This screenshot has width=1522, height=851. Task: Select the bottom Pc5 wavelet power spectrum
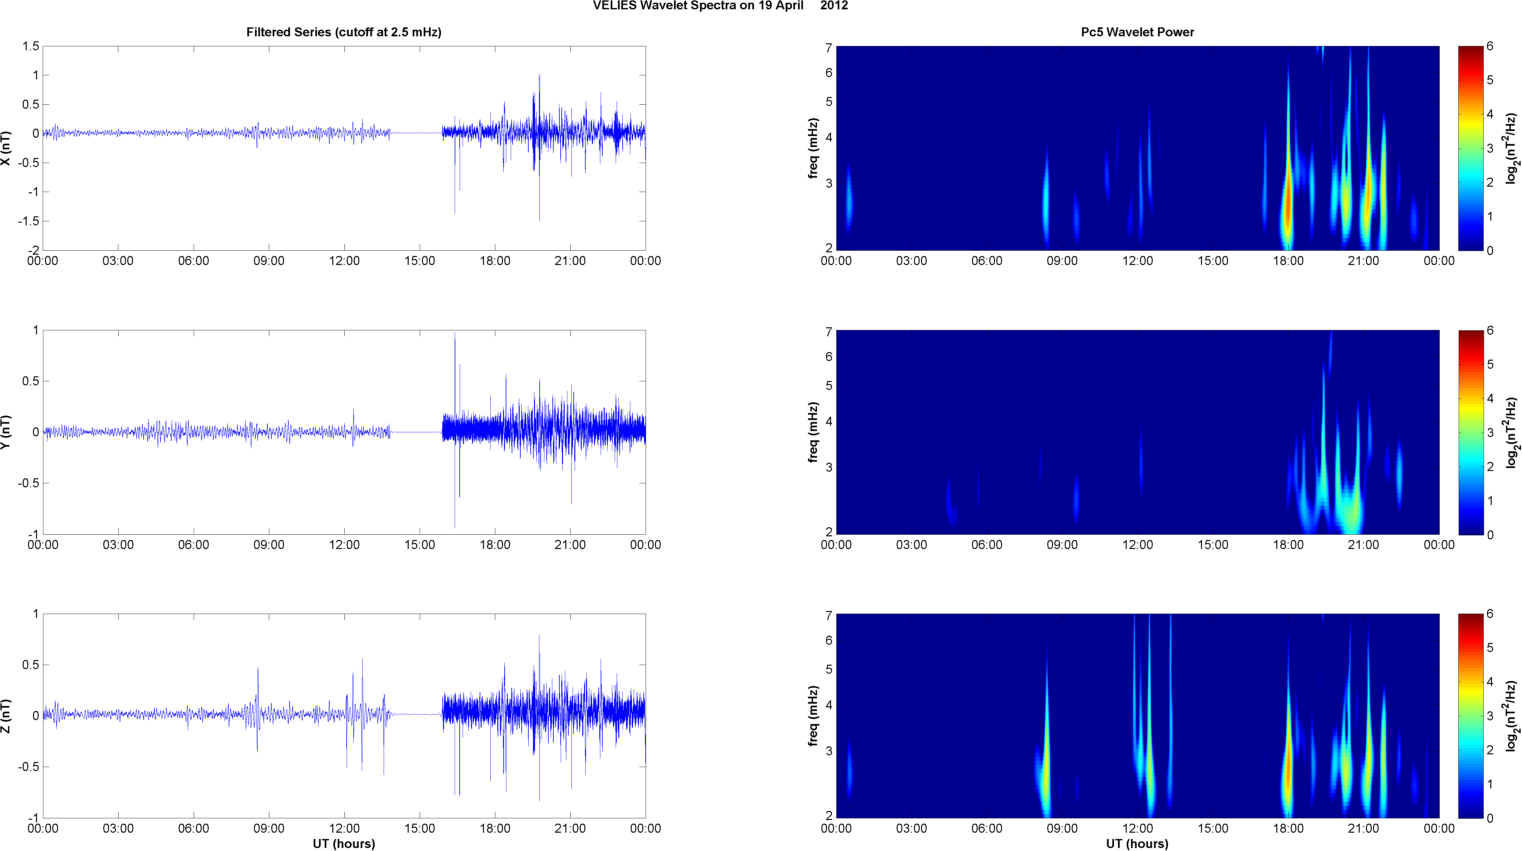(x=1137, y=716)
